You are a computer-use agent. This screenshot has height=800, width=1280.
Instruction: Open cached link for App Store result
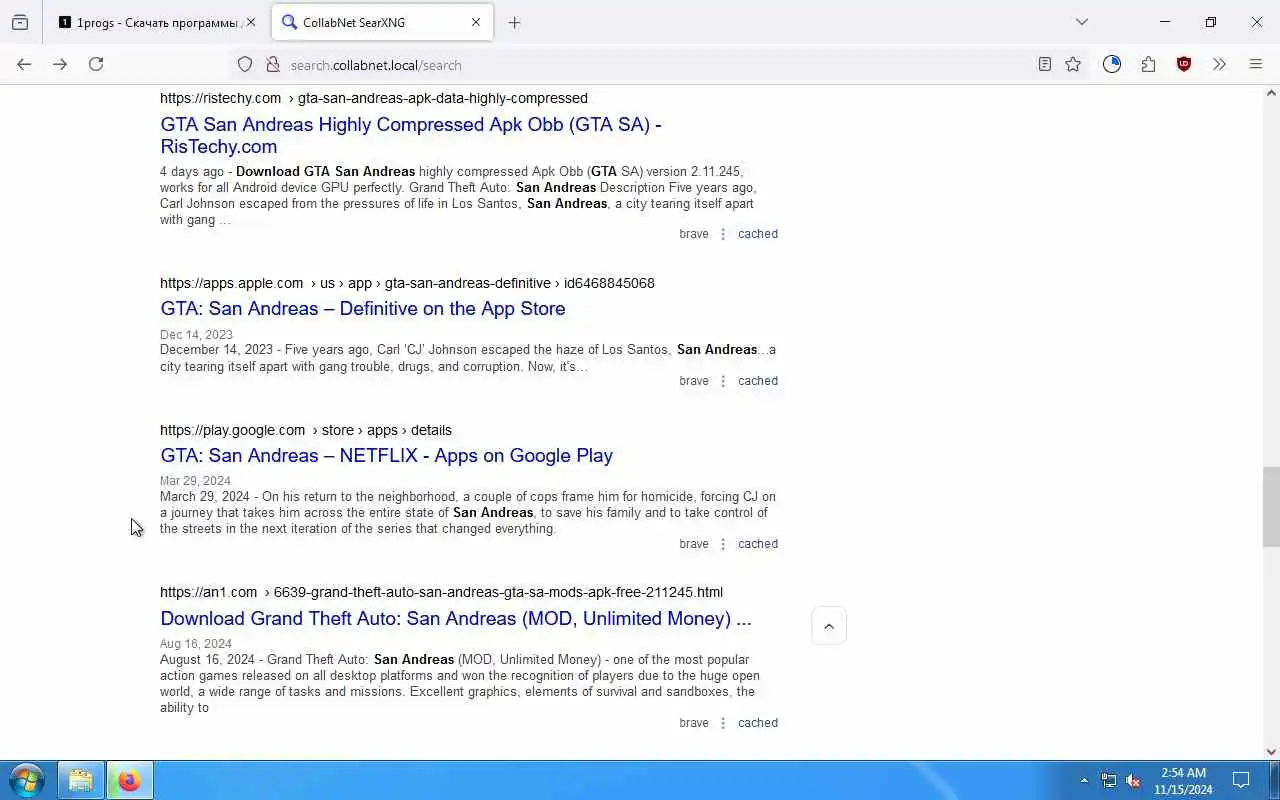757,381
